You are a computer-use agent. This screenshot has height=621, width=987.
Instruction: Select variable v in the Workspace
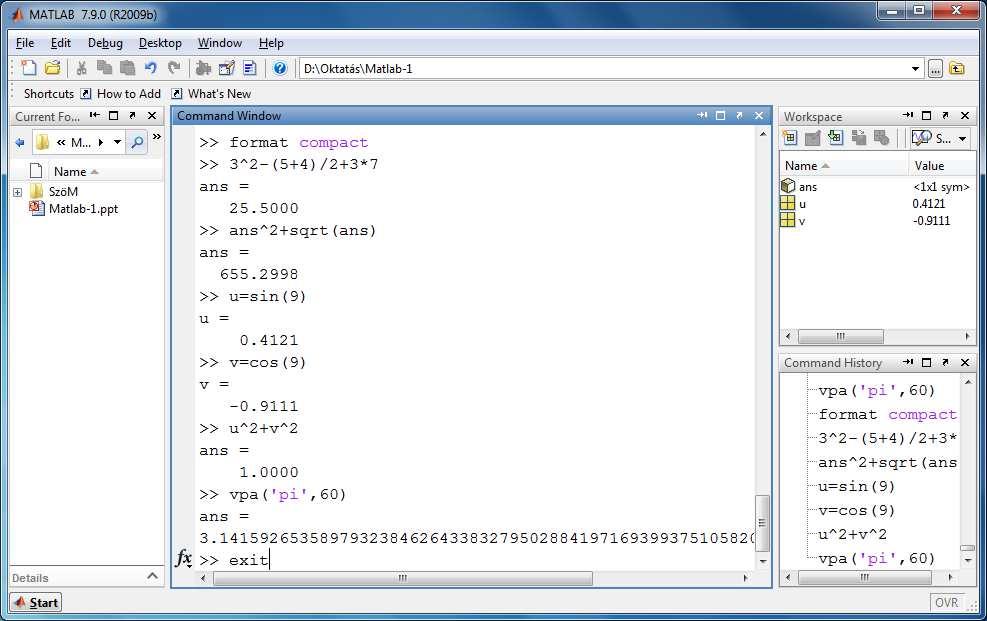[801, 220]
